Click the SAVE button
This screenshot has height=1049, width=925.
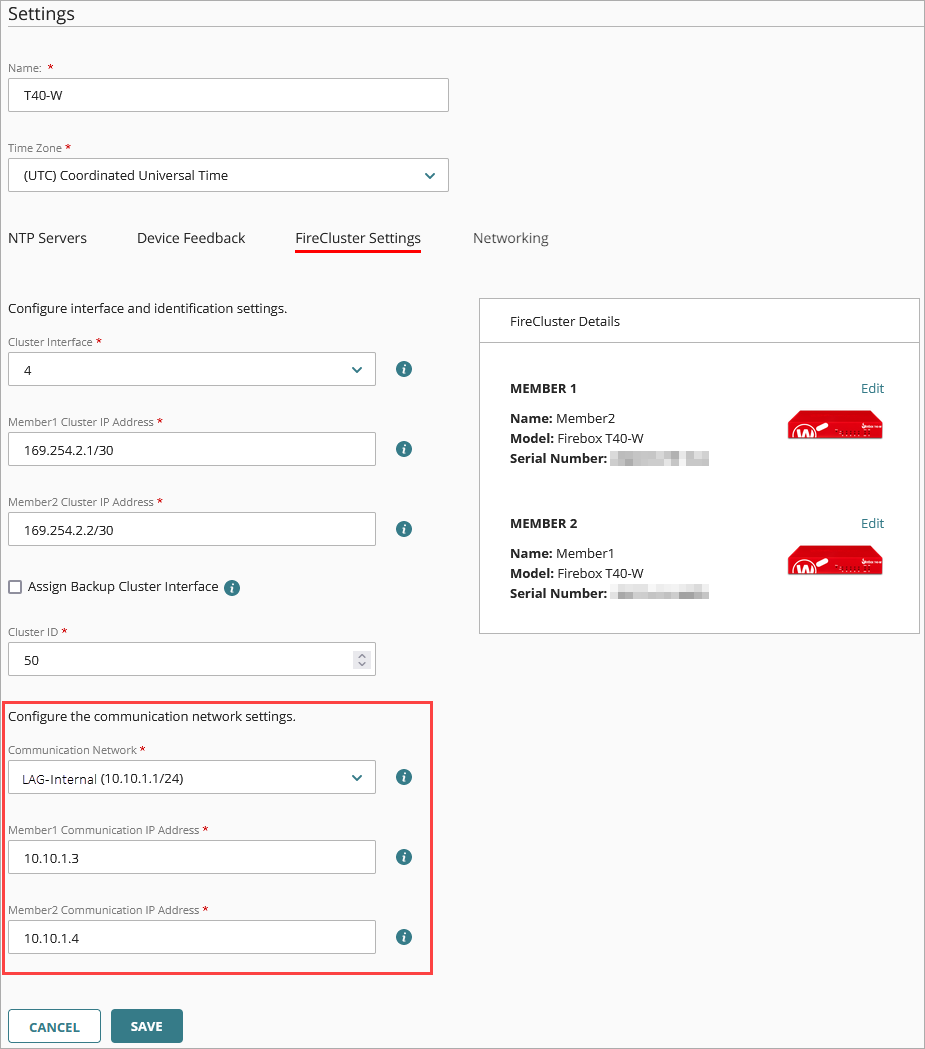(x=146, y=1026)
